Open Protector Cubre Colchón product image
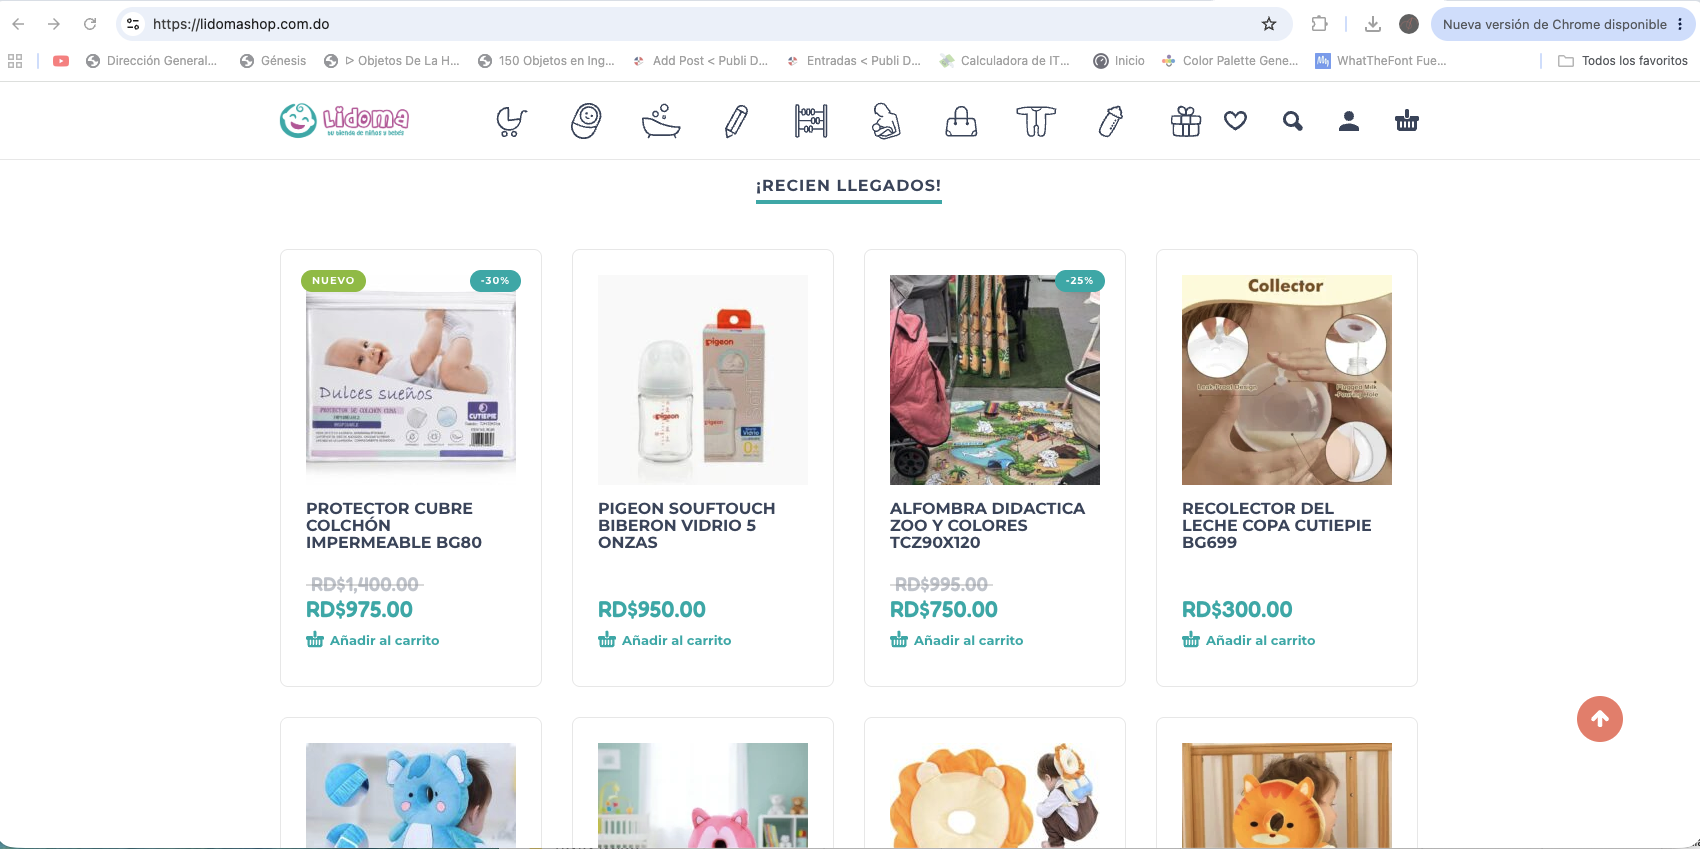Viewport: 1700px width, 849px height. (411, 380)
